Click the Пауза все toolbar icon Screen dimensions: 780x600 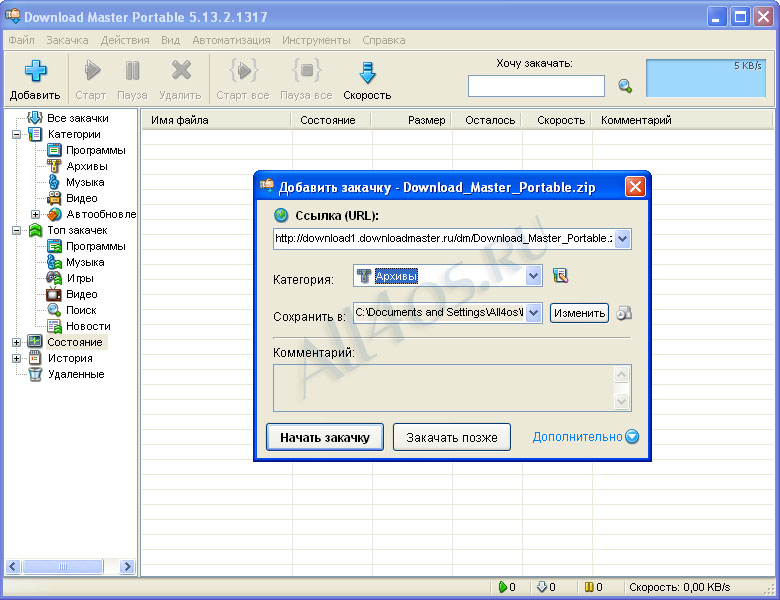pos(306,70)
